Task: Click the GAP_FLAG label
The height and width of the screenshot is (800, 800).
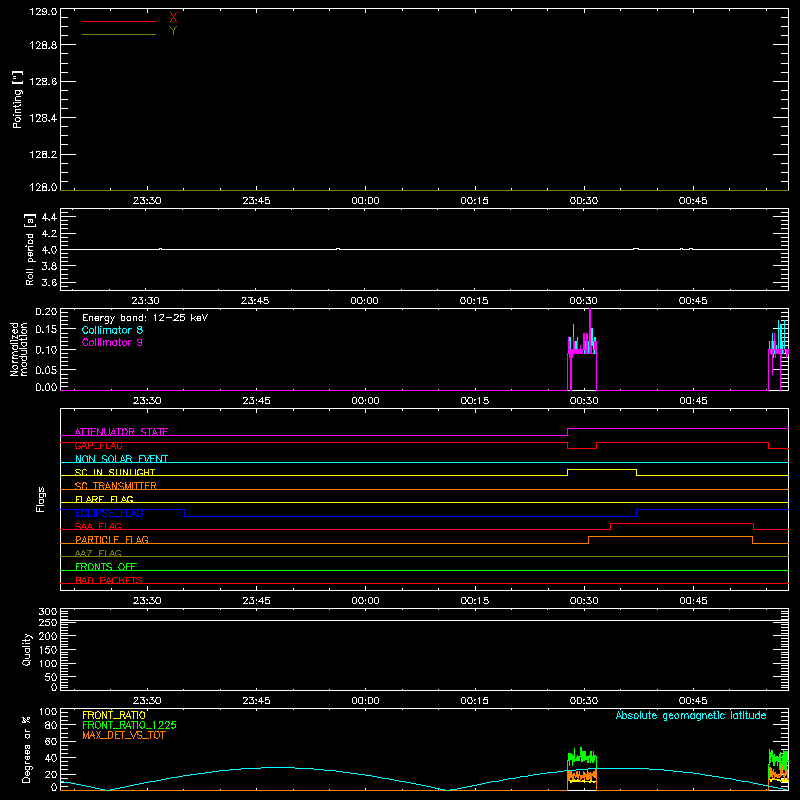Action: (98, 445)
